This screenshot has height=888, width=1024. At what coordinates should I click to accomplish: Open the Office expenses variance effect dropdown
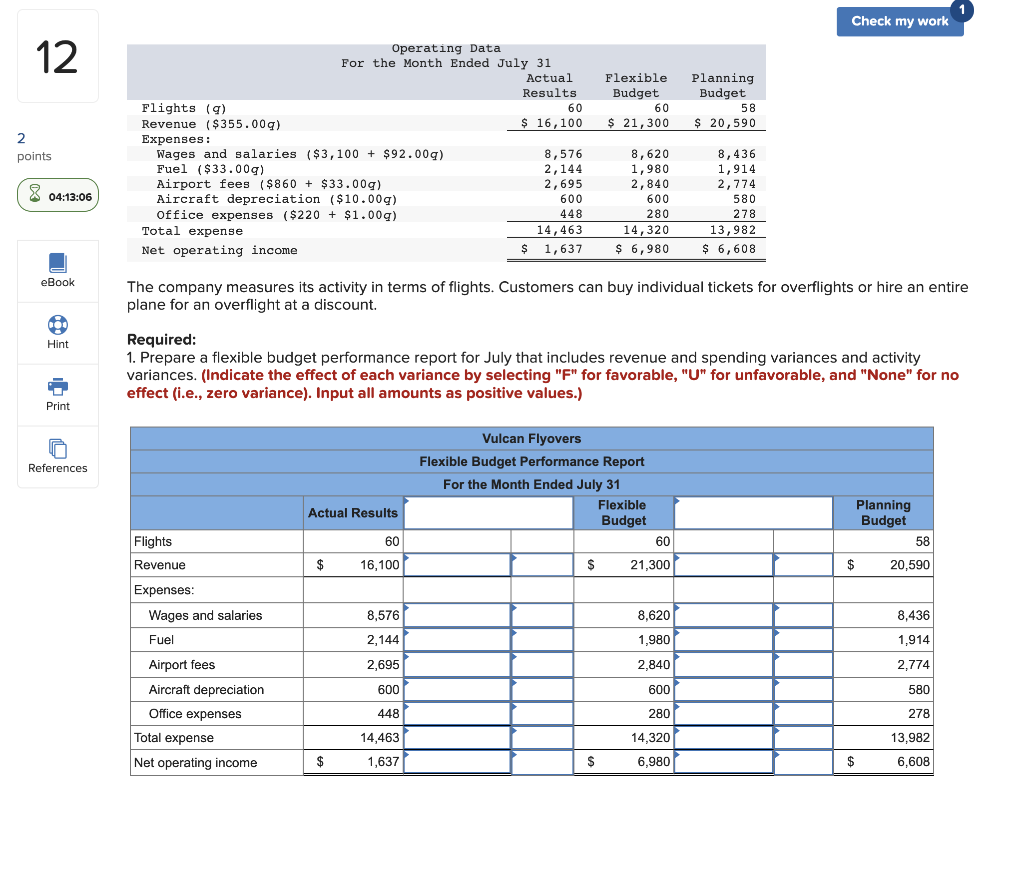pyautogui.click(x=541, y=712)
